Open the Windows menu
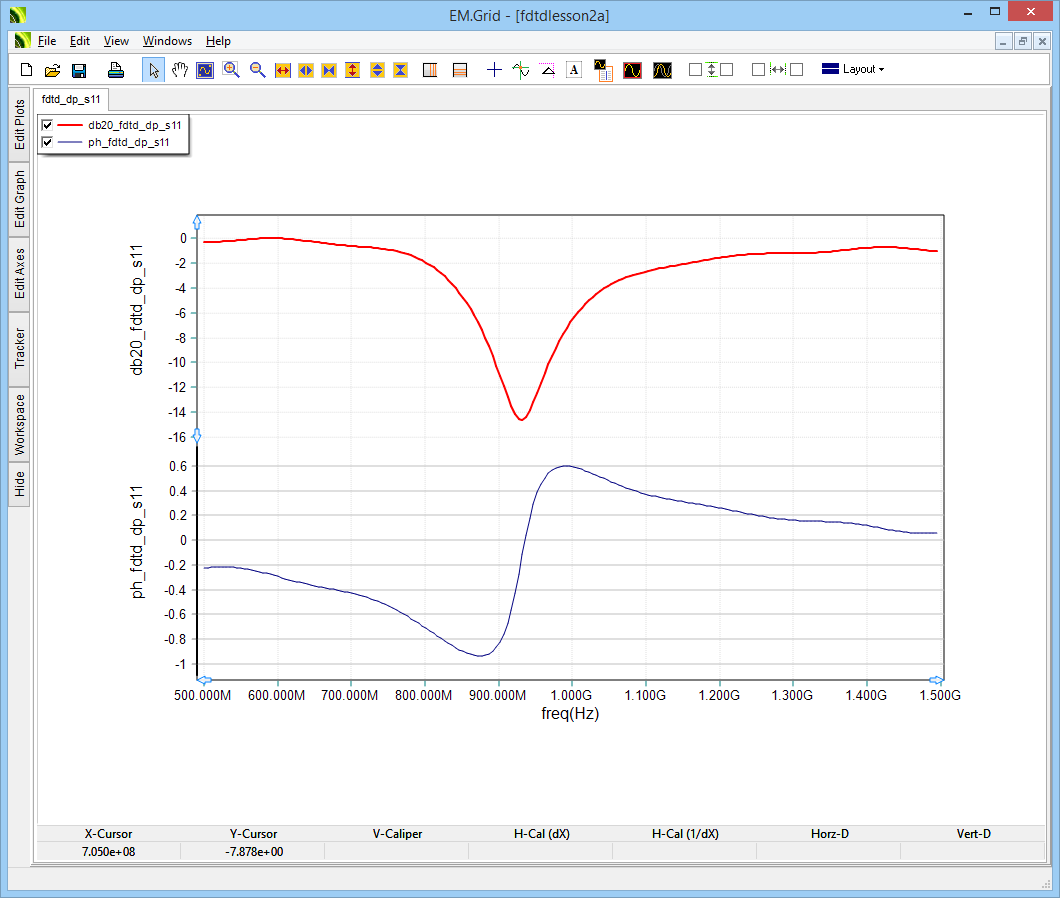The image size is (1060, 898). [x=167, y=41]
